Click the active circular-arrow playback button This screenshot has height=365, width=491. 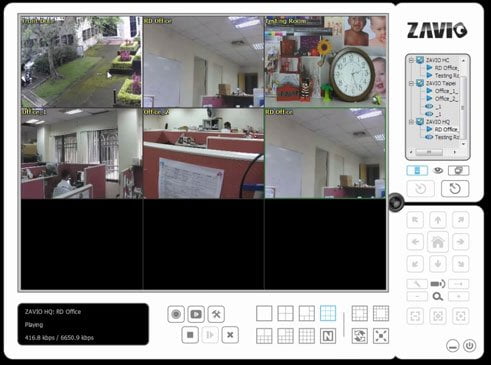click(x=455, y=189)
